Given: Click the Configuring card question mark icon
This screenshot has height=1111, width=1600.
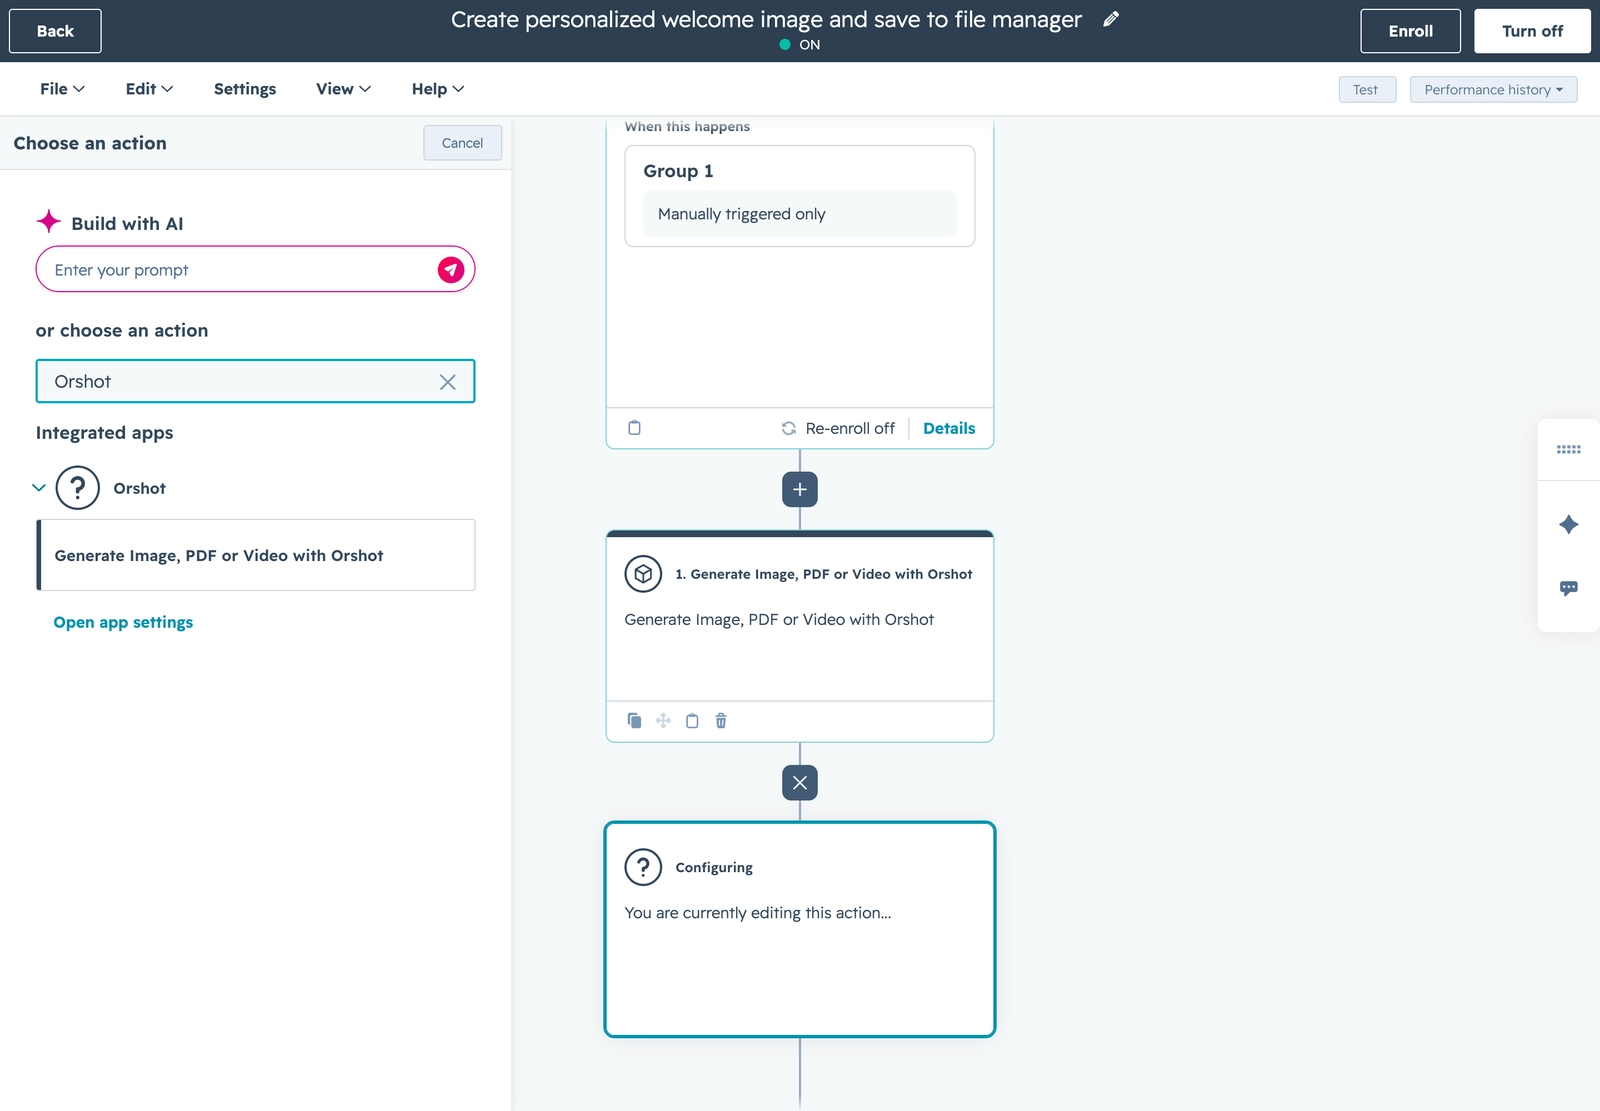Looking at the screenshot, I should [x=644, y=867].
